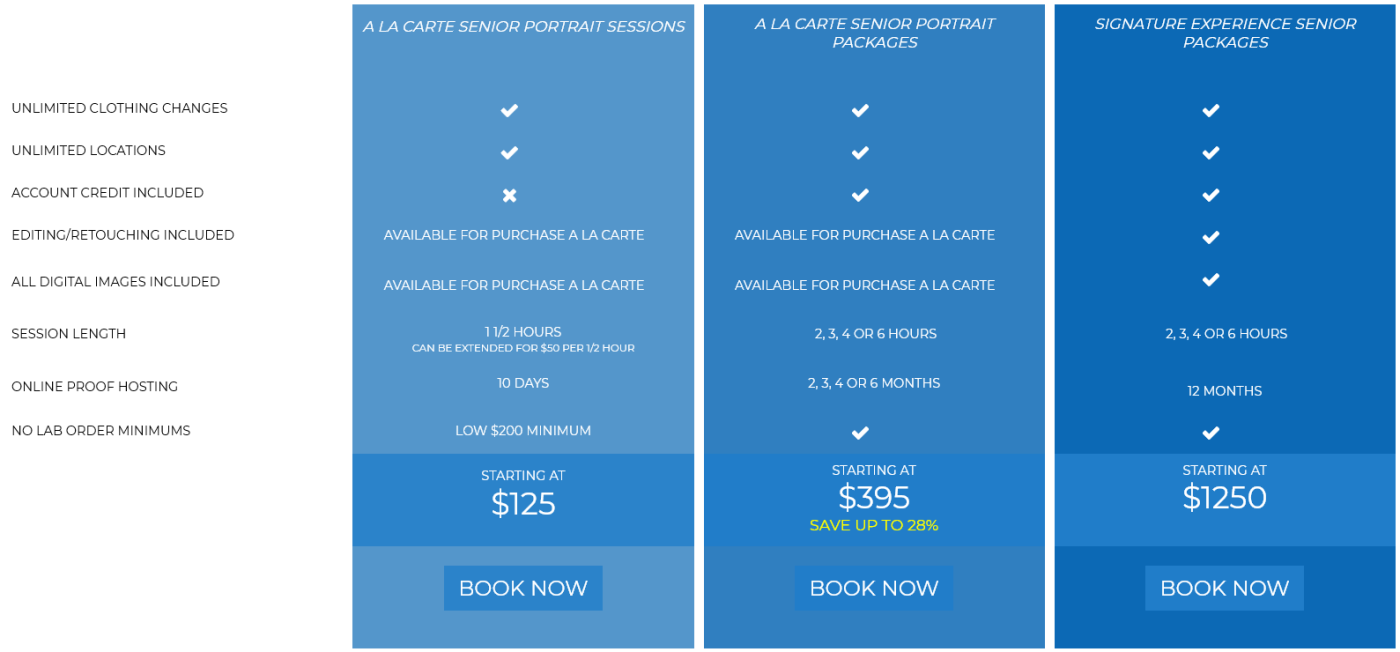This screenshot has width=1400, height=652.
Task: Book the $1250 Signature Experience package
Action: (x=1224, y=588)
